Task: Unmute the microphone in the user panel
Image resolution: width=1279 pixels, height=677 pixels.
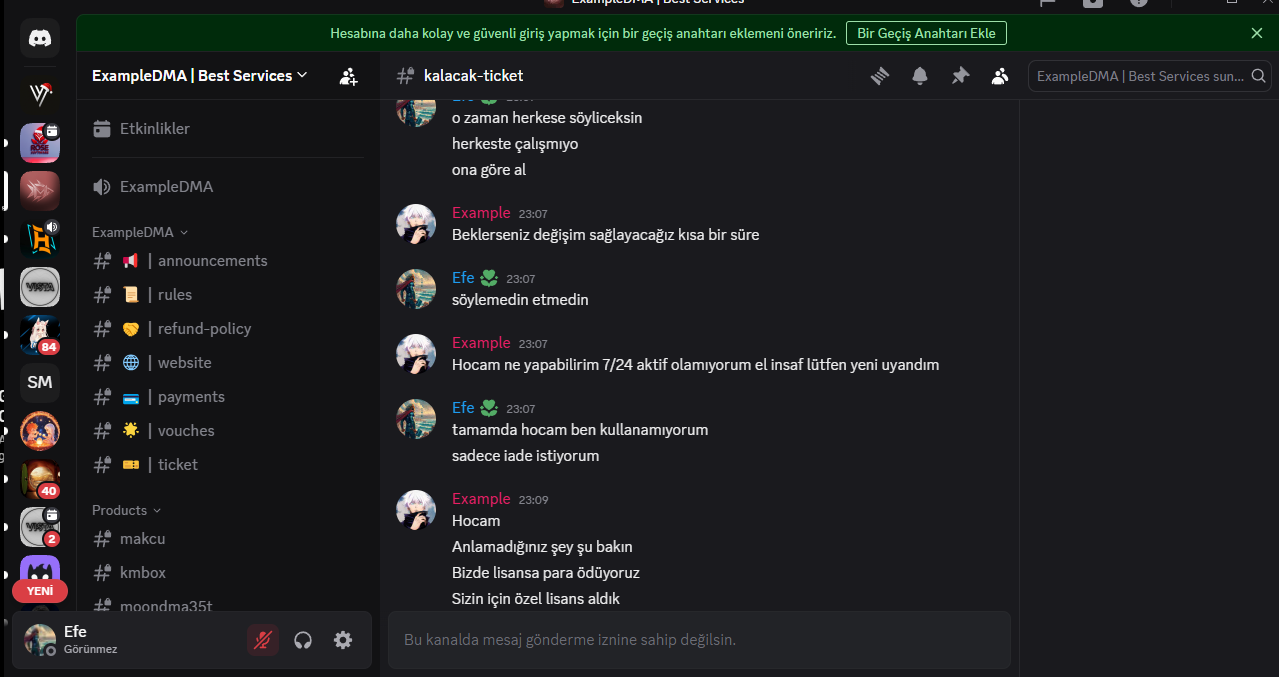Action: 263,640
